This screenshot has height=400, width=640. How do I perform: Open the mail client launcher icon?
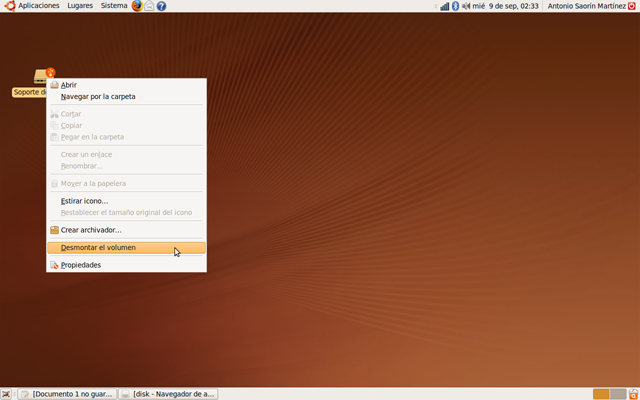(149, 6)
